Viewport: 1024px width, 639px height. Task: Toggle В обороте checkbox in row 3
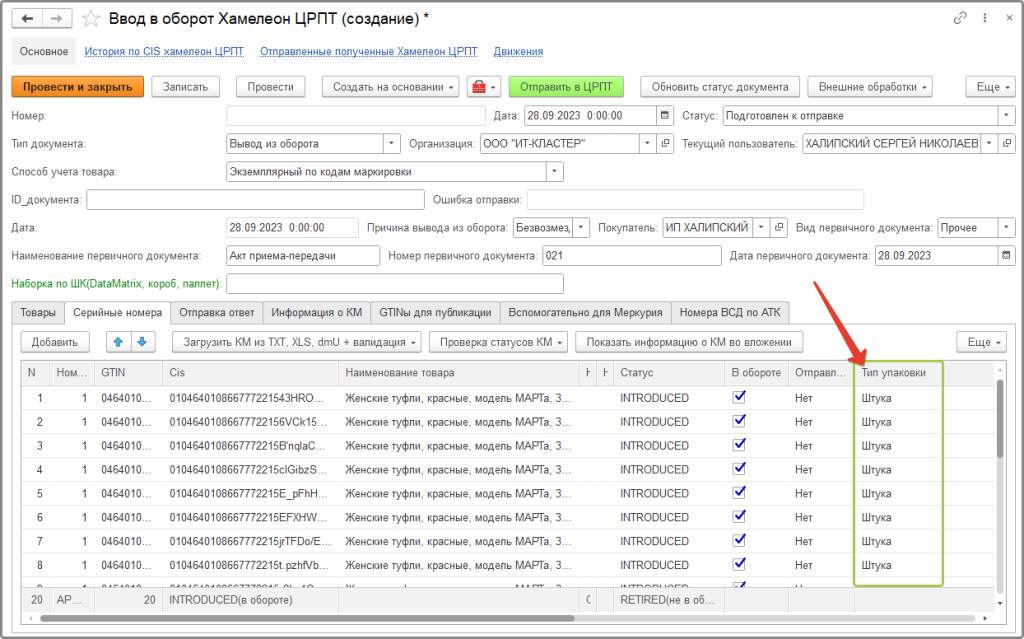pyautogui.click(x=739, y=445)
